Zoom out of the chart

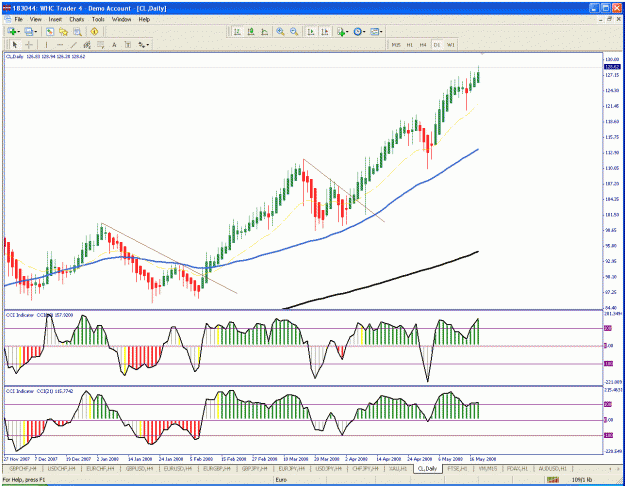[294, 31]
